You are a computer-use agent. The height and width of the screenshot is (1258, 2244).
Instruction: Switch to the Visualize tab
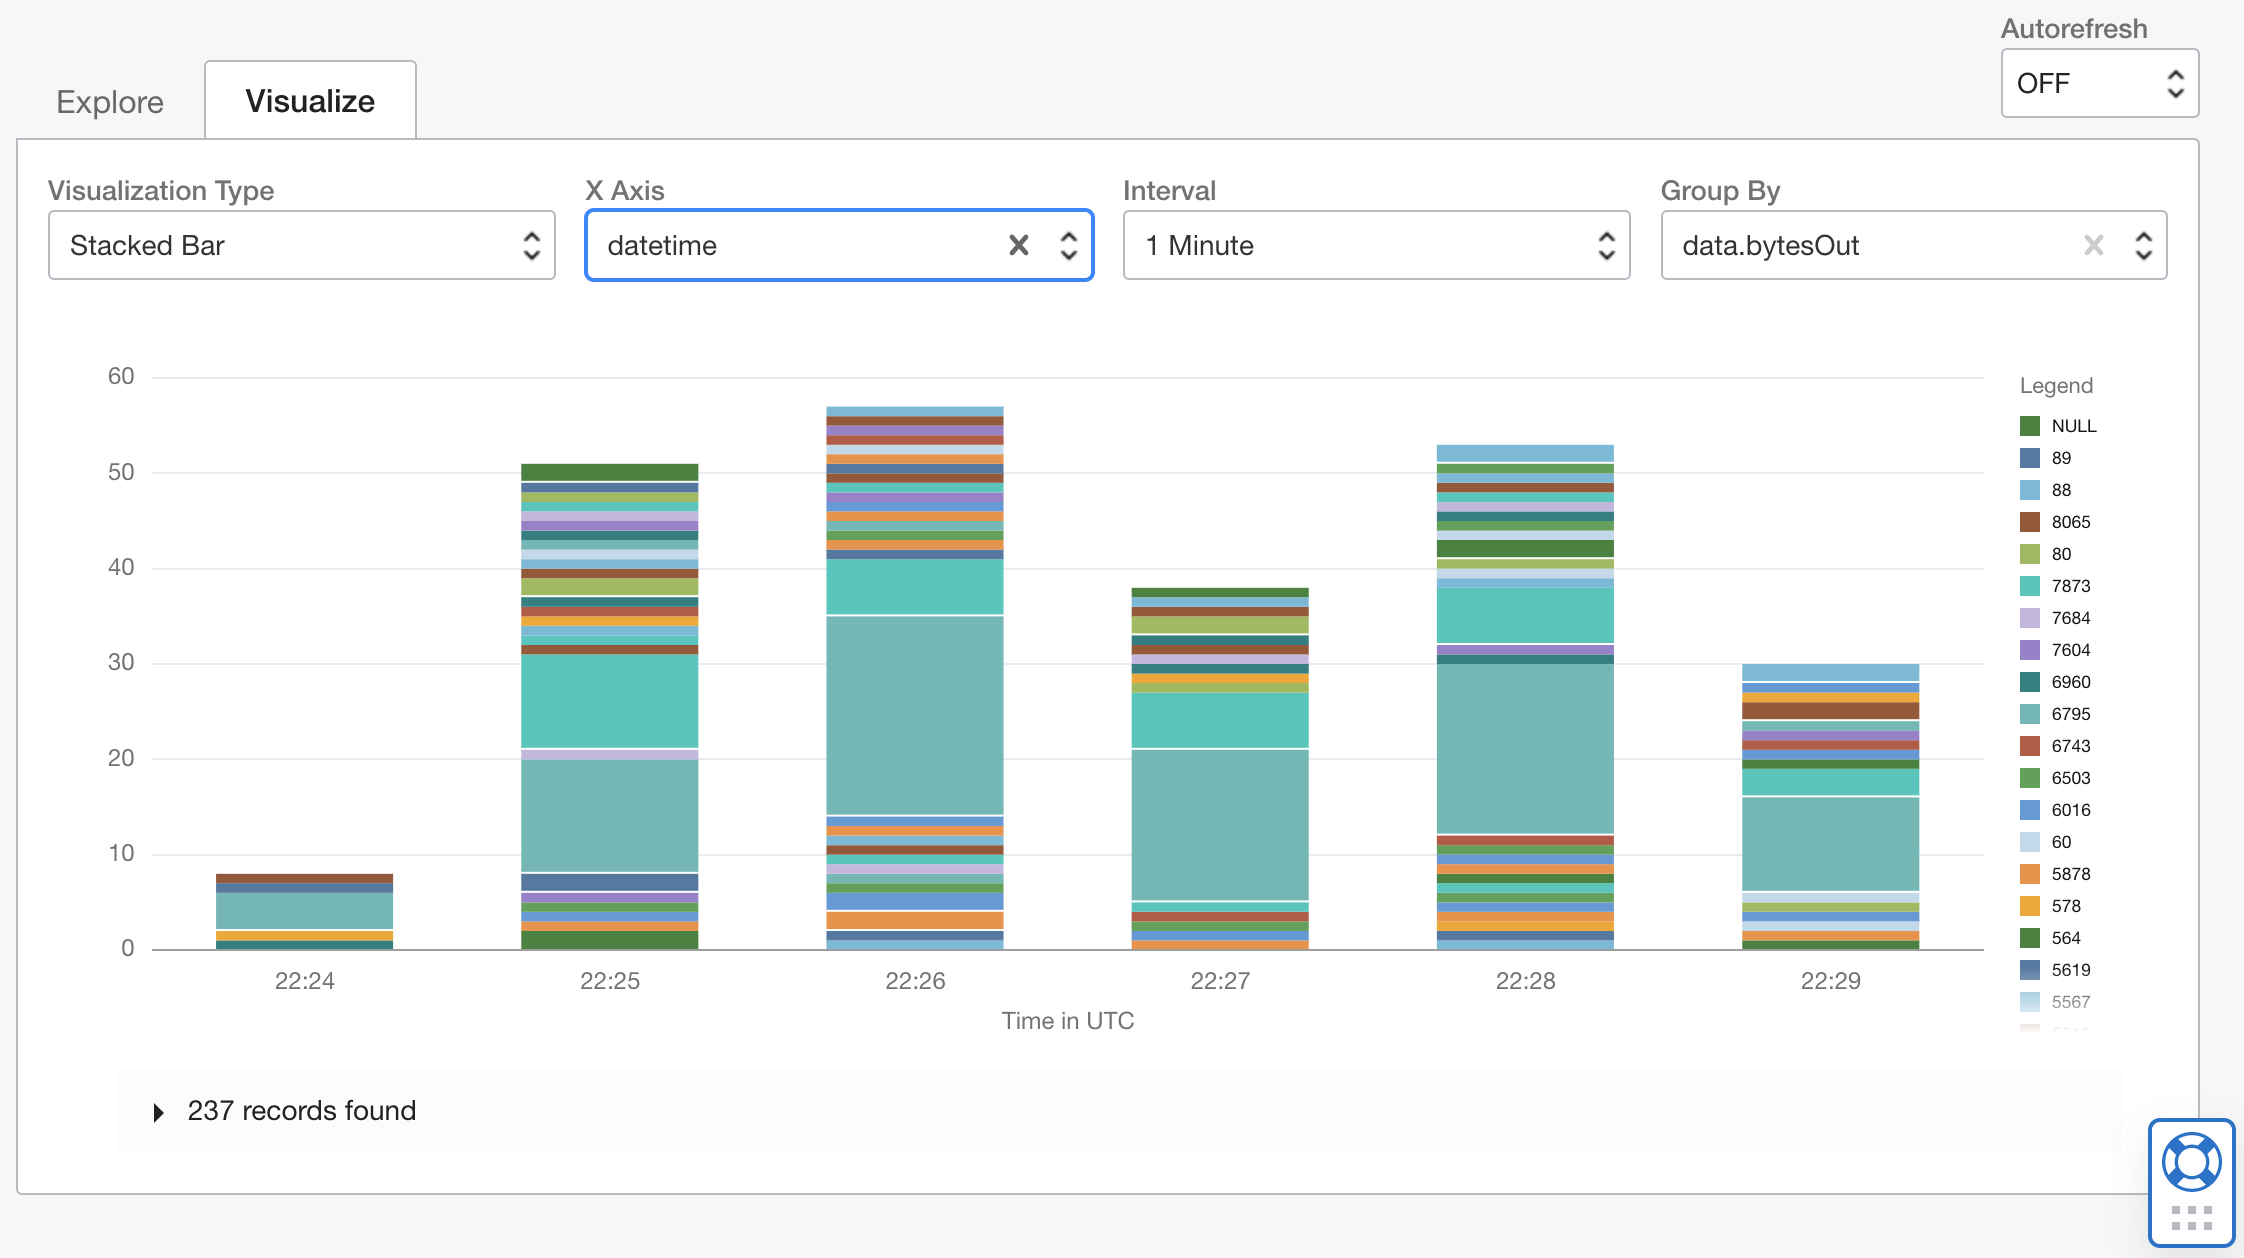click(310, 99)
